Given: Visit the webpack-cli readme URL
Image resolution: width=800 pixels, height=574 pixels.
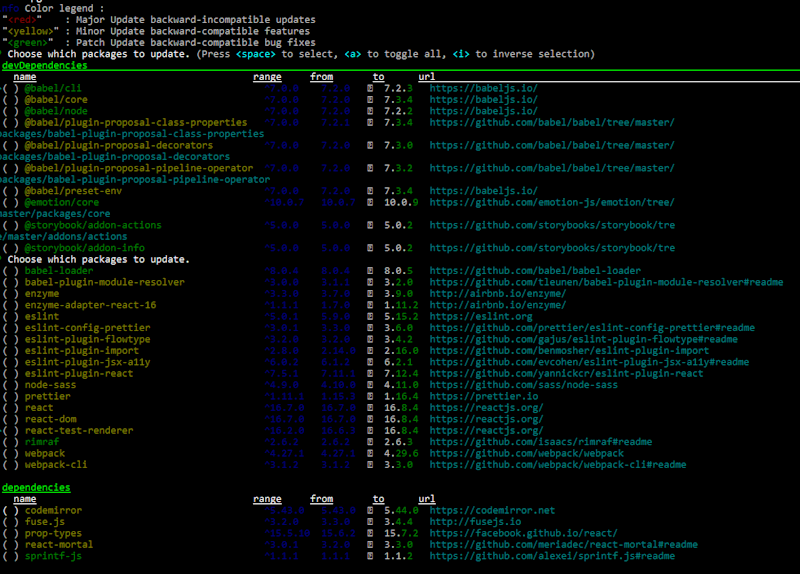Looking at the screenshot, I should pos(558,465).
